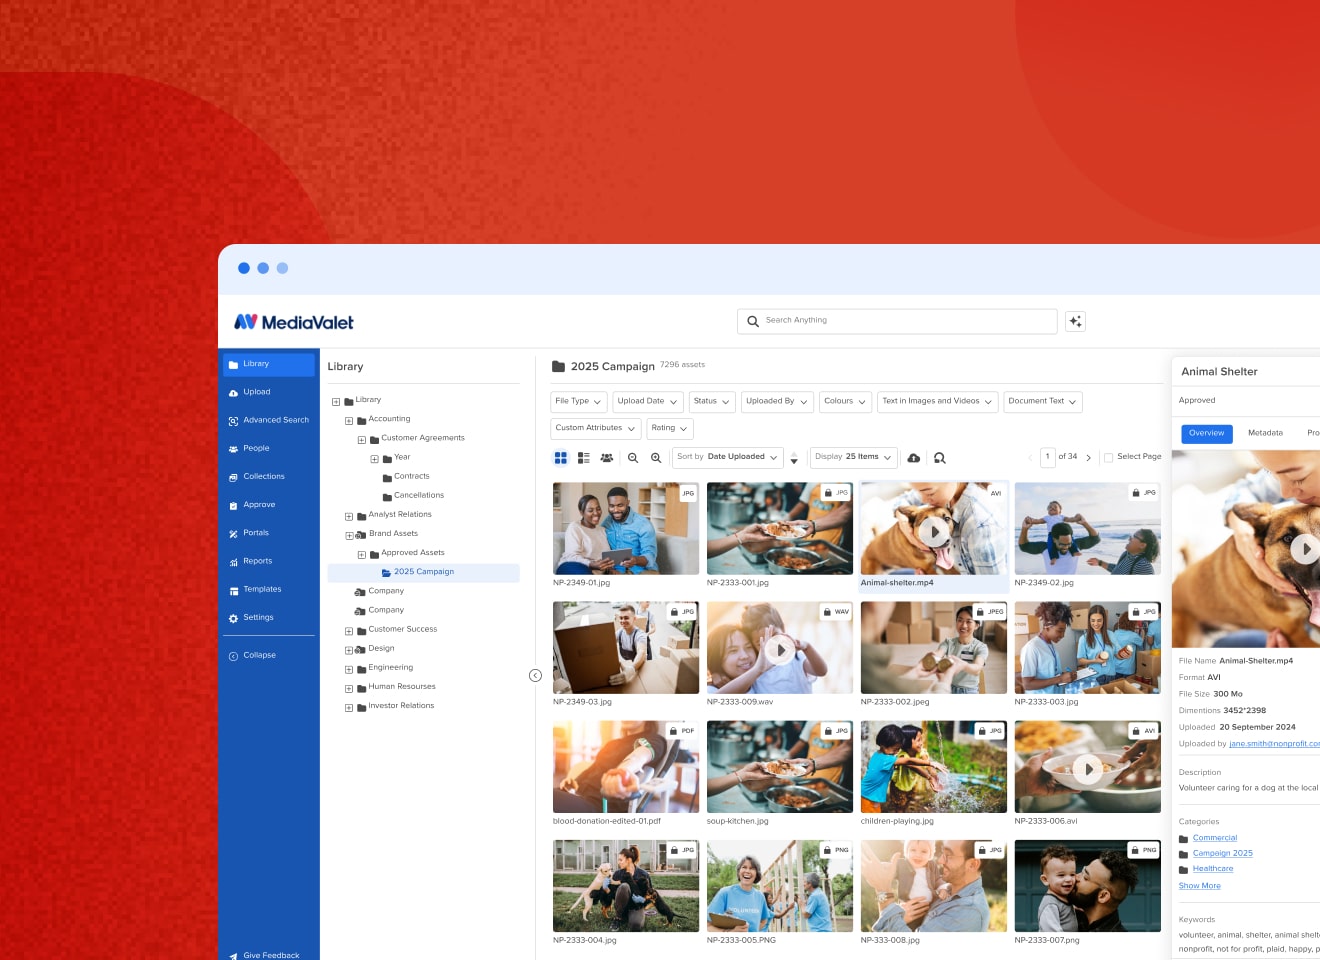Open the Campaign 2025 category link
The height and width of the screenshot is (960, 1320).
coord(1222,853)
